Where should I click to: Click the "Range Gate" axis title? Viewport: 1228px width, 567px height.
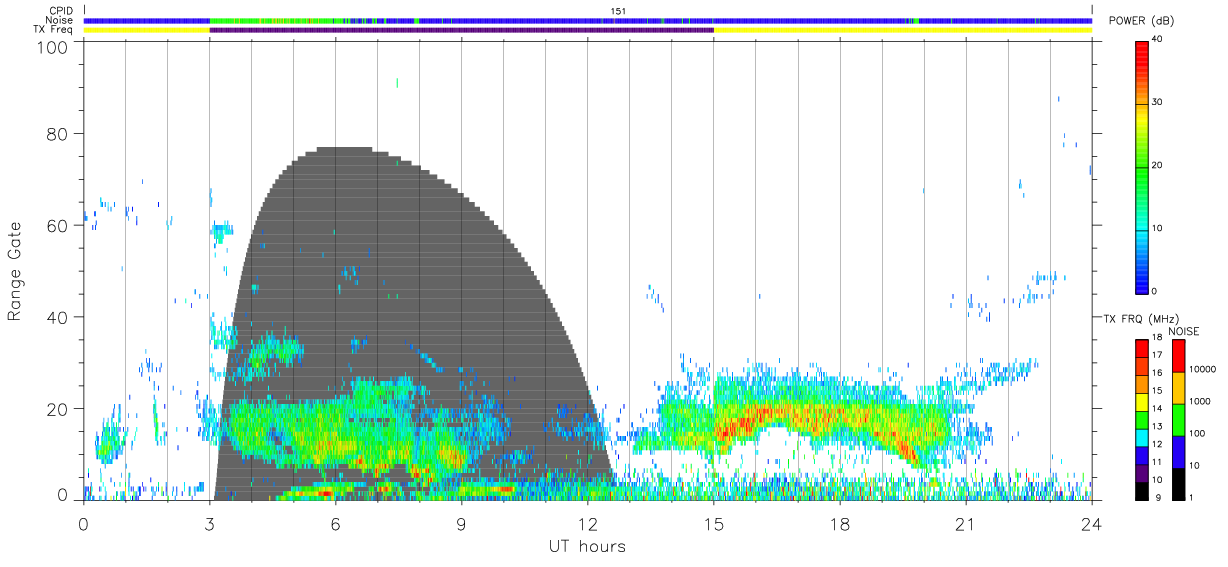click(15, 272)
